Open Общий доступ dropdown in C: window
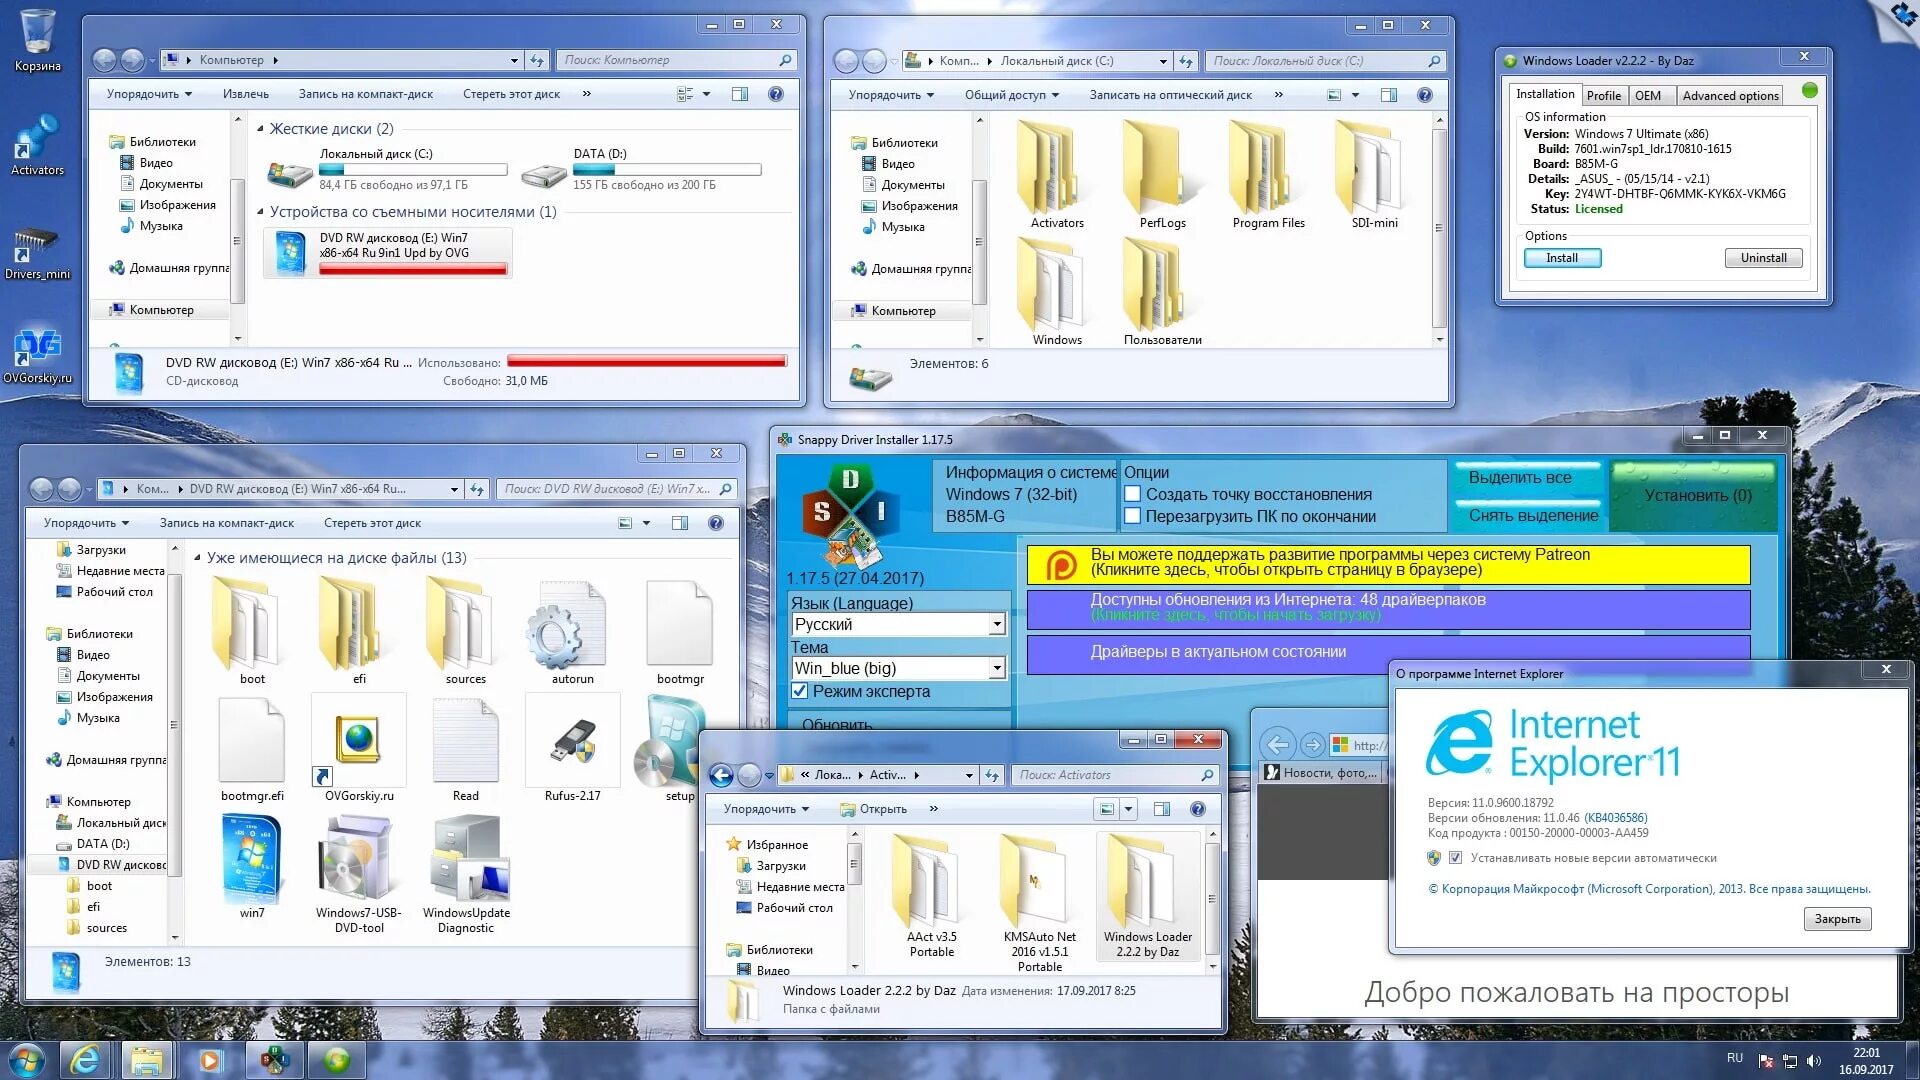The image size is (1920, 1080). (1011, 95)
